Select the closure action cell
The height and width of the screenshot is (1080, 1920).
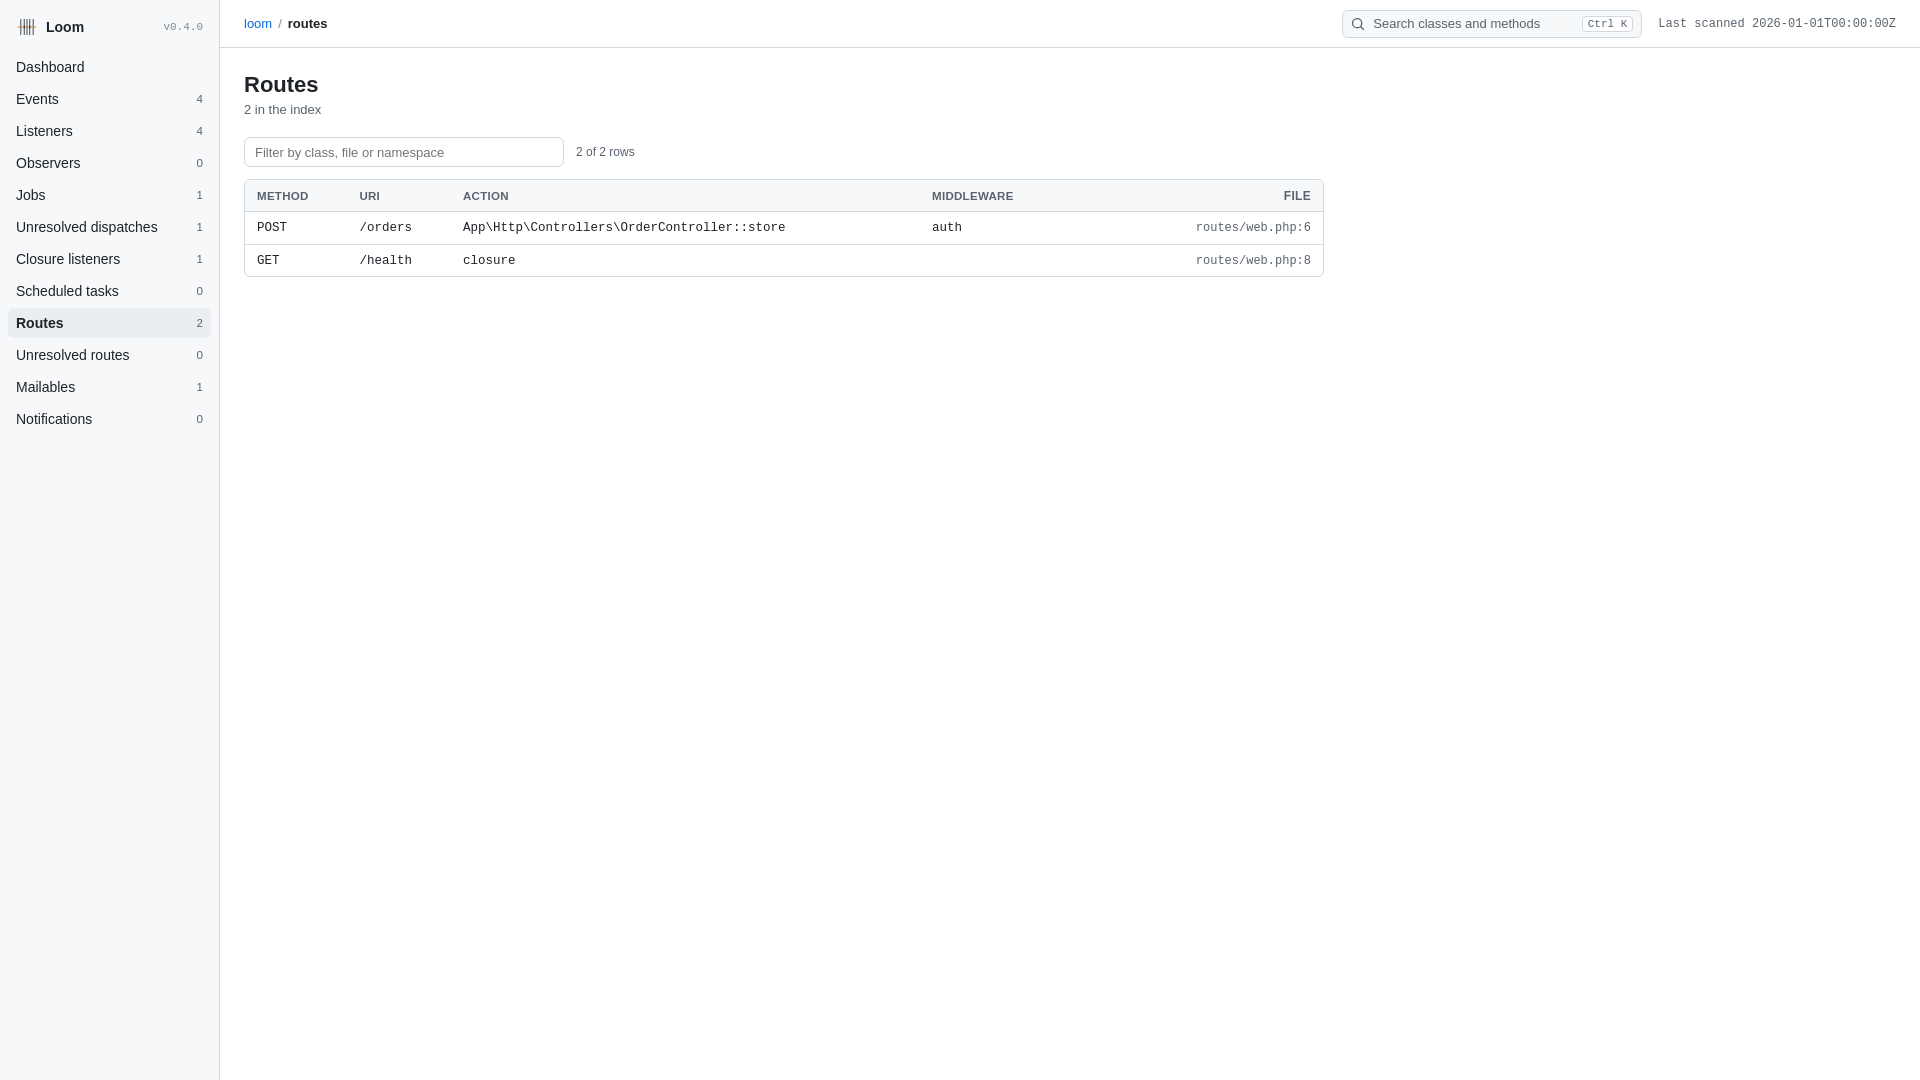pyautogui.click(x=489, y=261)
